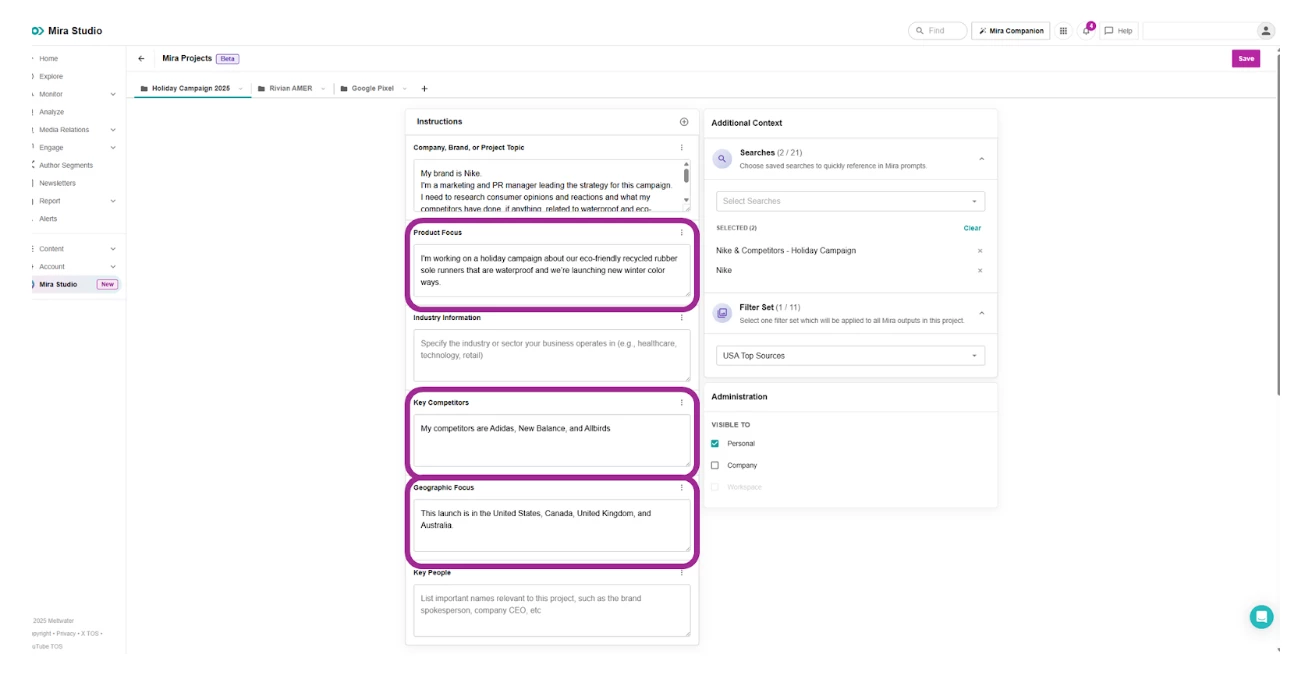Clear the selected searches

coord(972,228)
